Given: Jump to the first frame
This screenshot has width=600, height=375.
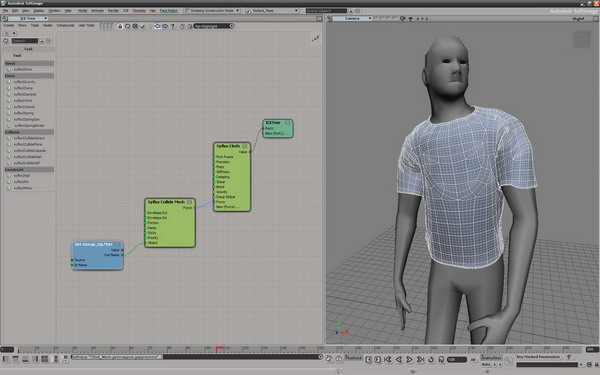Looking at the screenshot, I should coord(388,359).
